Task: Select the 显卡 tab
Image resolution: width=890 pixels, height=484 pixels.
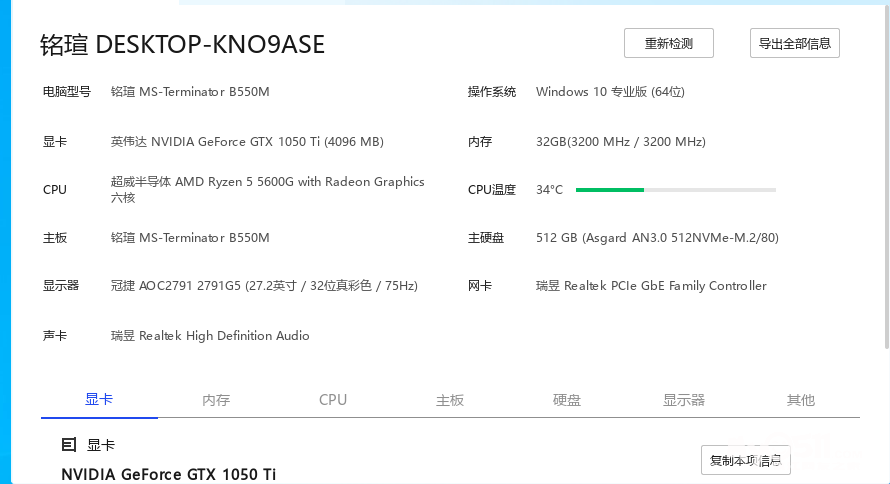Action: point(99,400)
